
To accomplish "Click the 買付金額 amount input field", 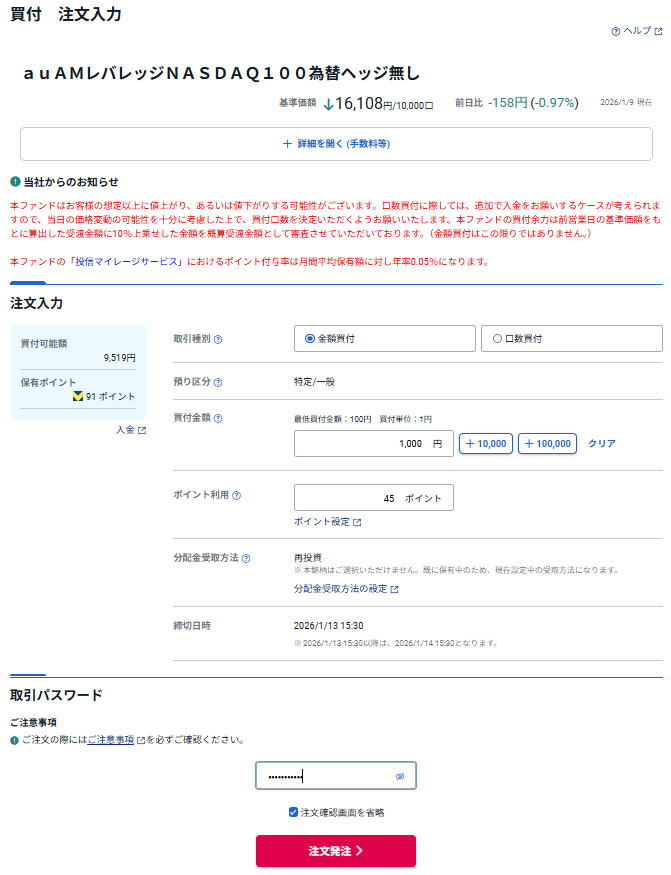I will pyautogui.click(x=374, y=443).
